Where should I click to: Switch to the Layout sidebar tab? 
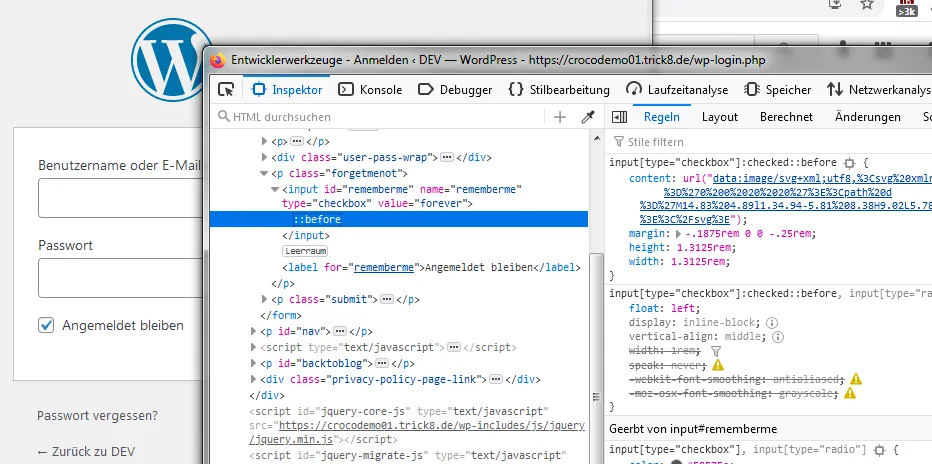719,117
